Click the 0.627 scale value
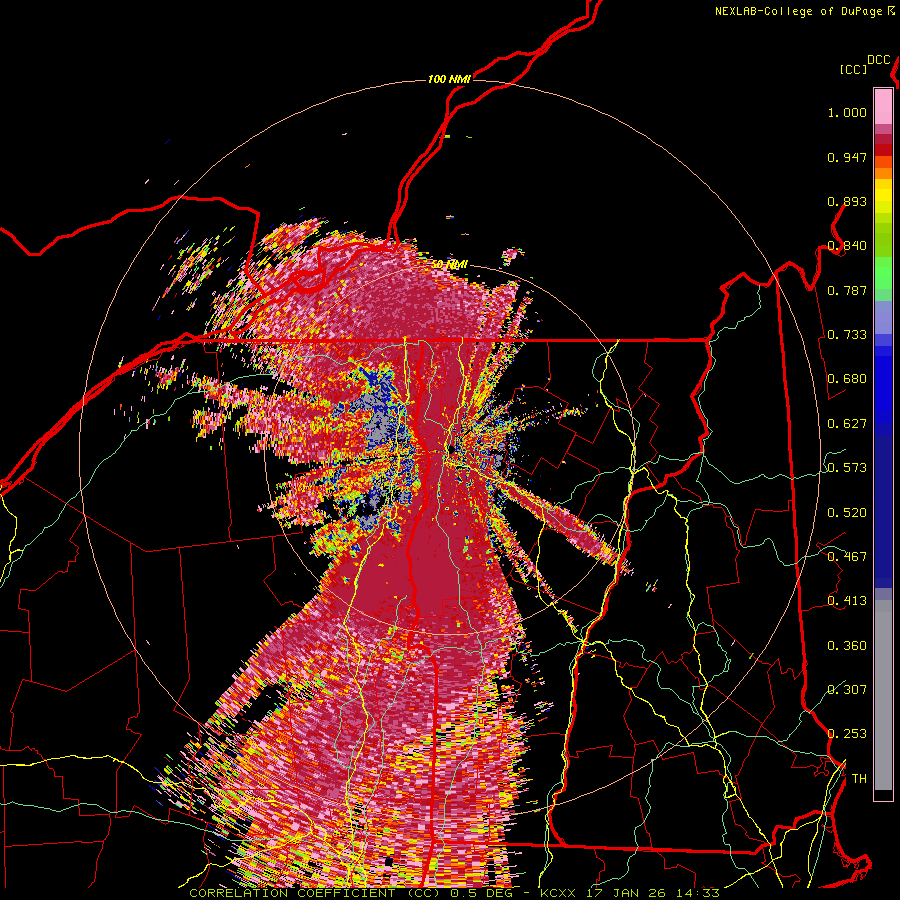This screenshot has width=900, height=900. click(847, 424)
